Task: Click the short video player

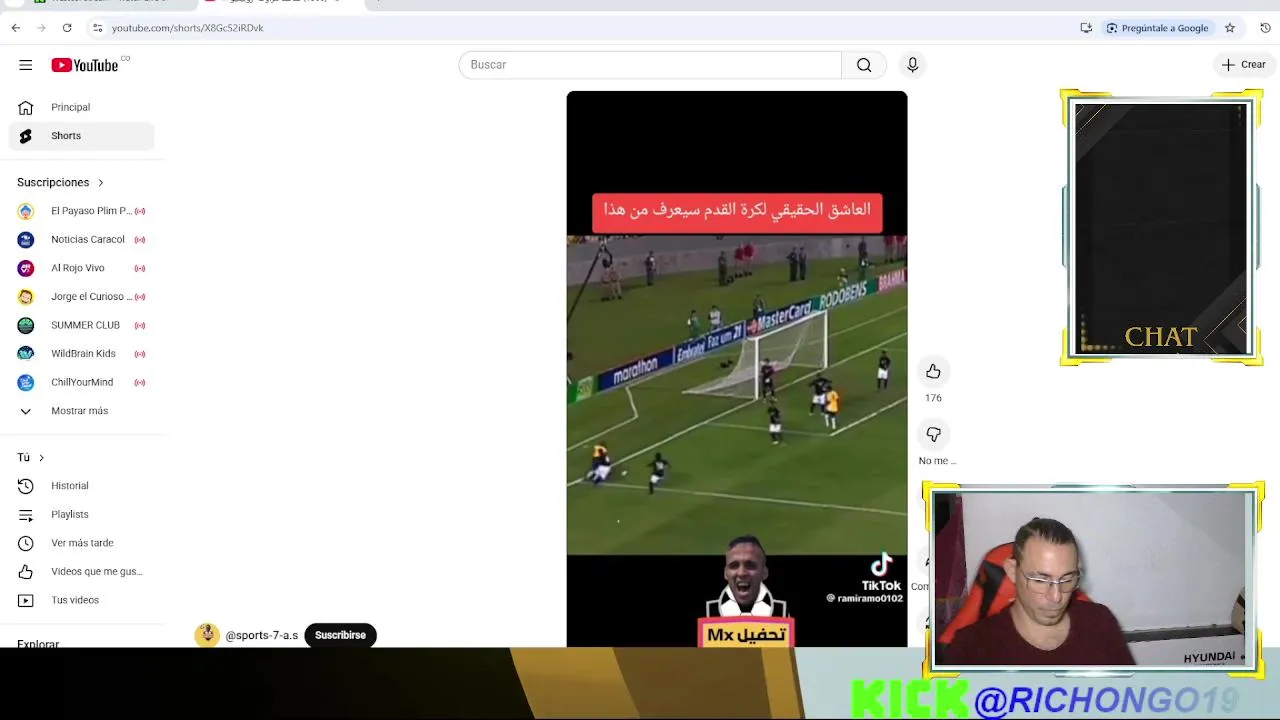Action: (x=737, y=369)
